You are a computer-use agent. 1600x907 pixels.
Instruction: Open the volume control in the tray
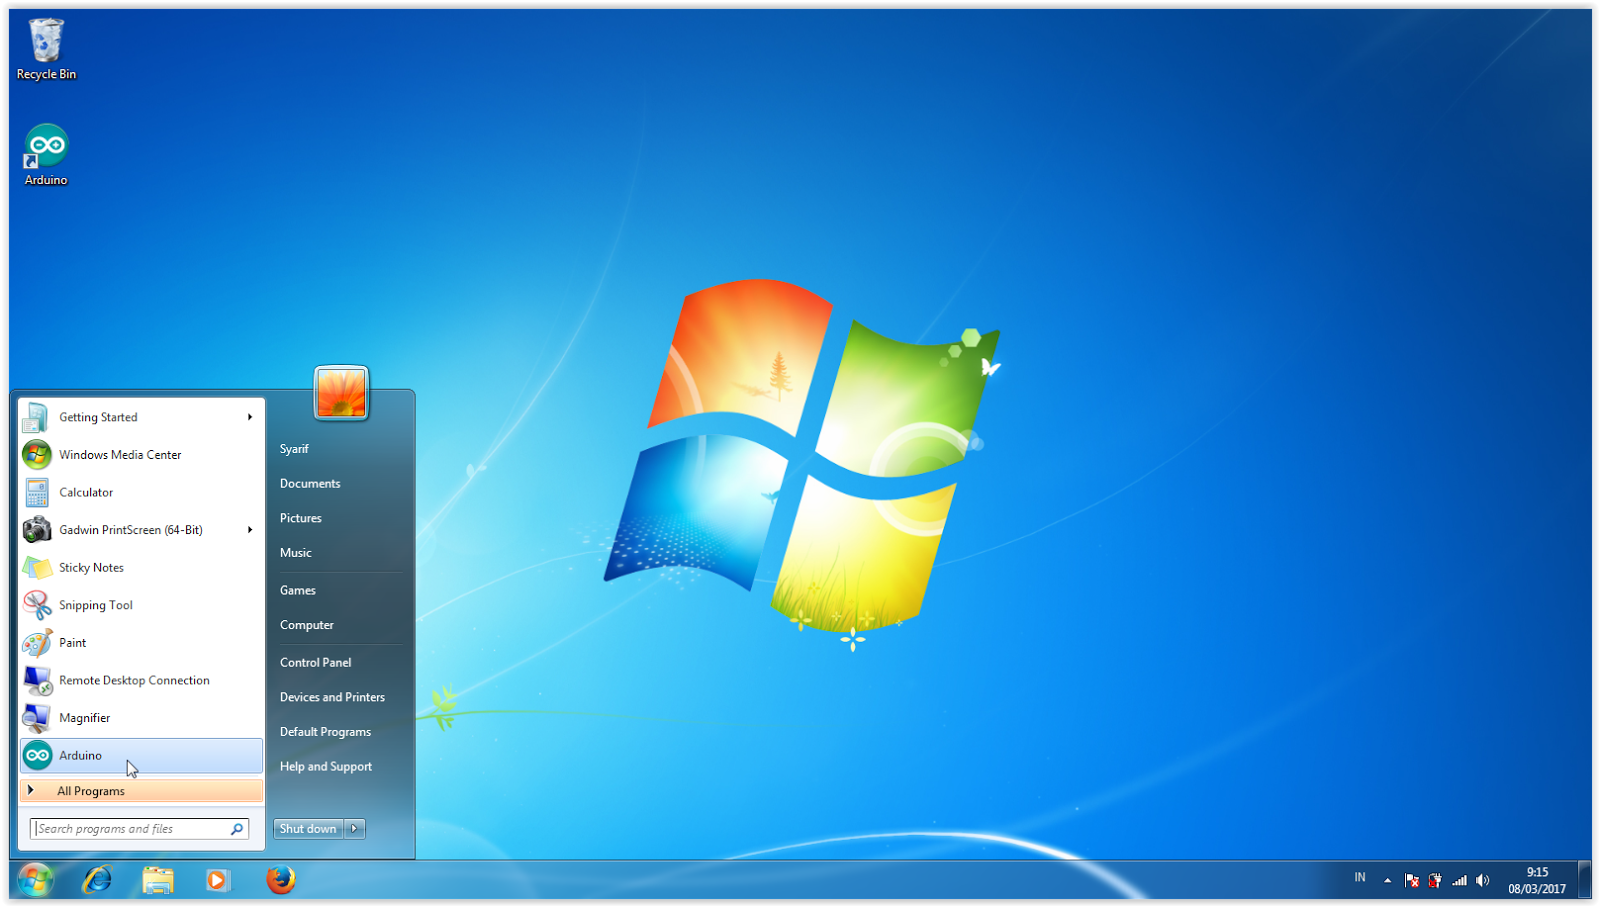coord(1482,881)
